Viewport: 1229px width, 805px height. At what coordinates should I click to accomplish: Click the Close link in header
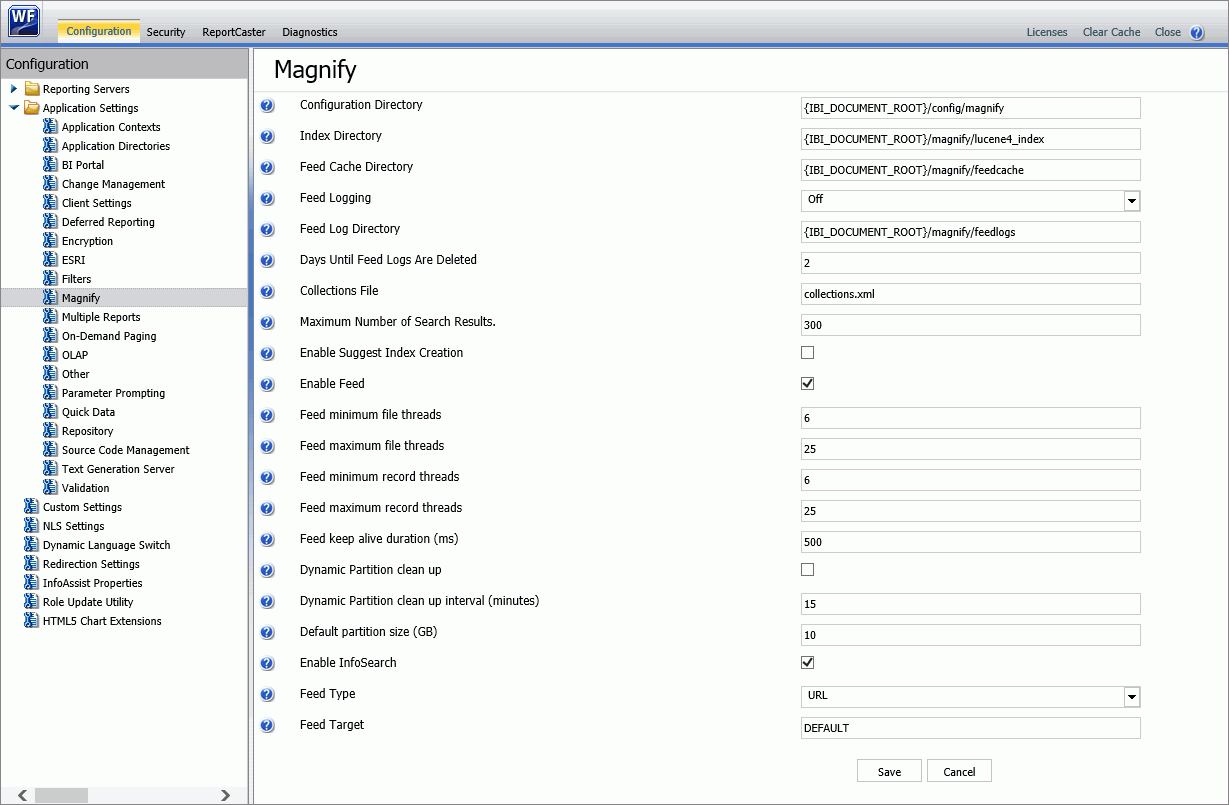tap(1168, 32)
